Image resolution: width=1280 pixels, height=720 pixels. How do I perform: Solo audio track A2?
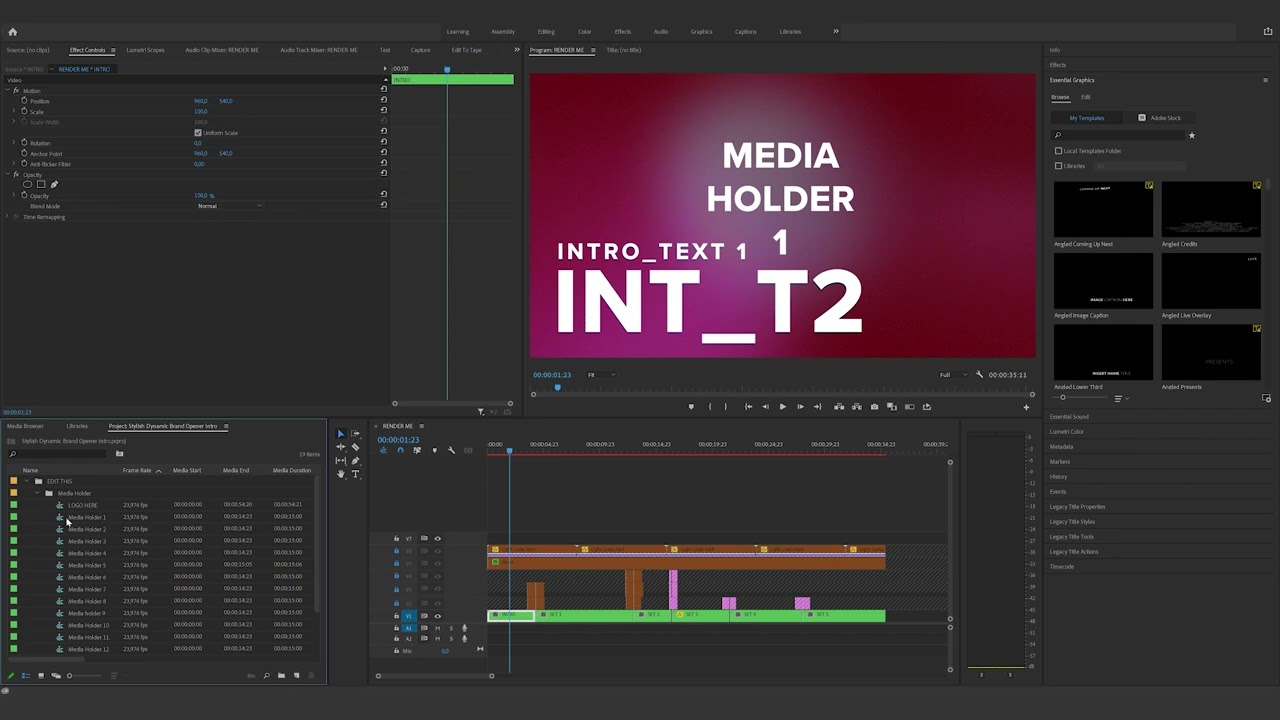pyautogui.click(x=451, y=639)
